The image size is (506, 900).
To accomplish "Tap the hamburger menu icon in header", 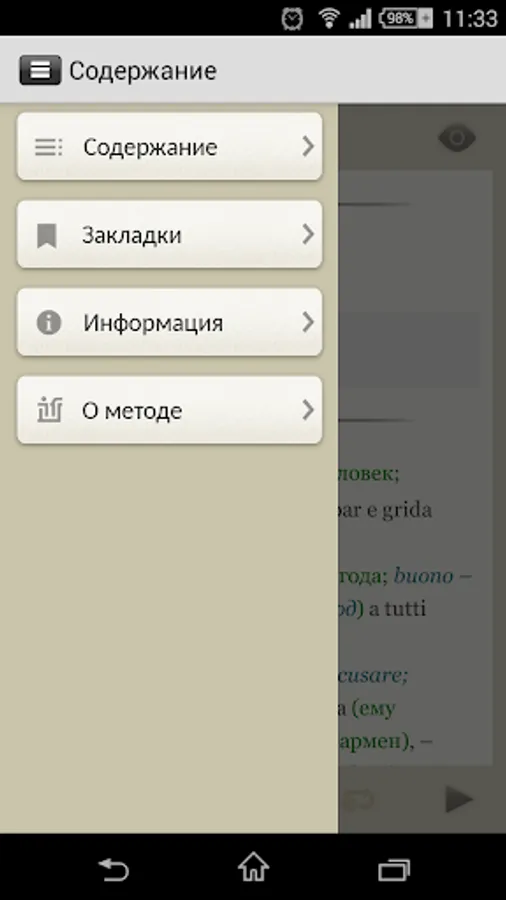I will click(40, 70).
